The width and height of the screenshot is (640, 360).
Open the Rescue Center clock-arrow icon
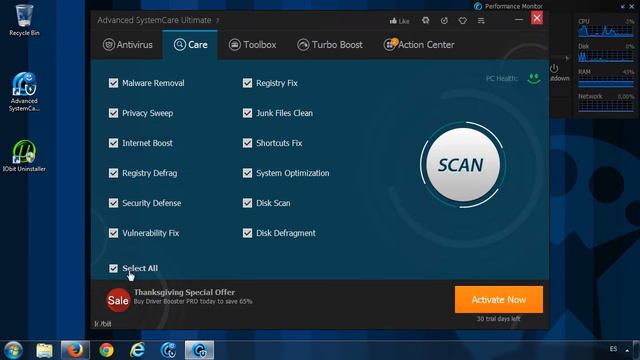coord(444,20)
